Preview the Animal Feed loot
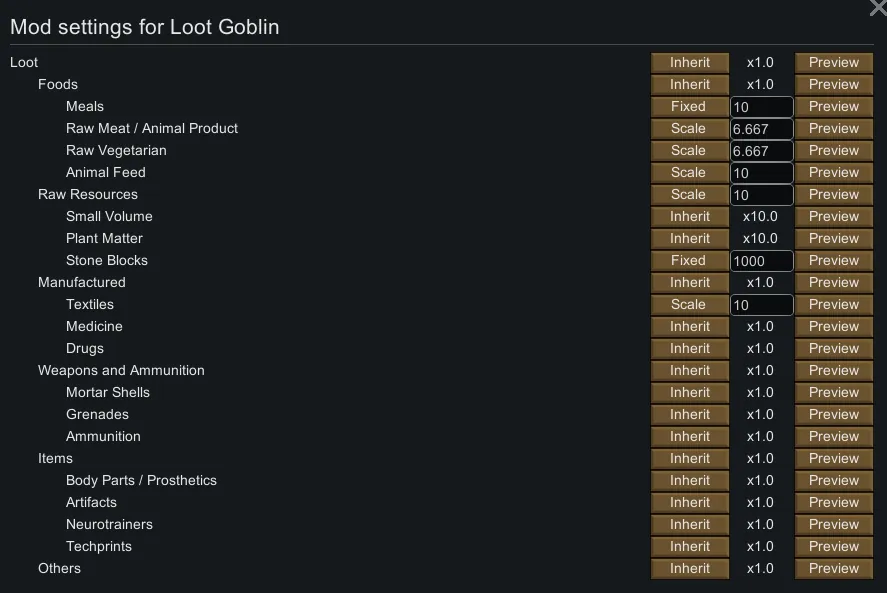This screenshot has width=887, height=593. tap(834, 172)
